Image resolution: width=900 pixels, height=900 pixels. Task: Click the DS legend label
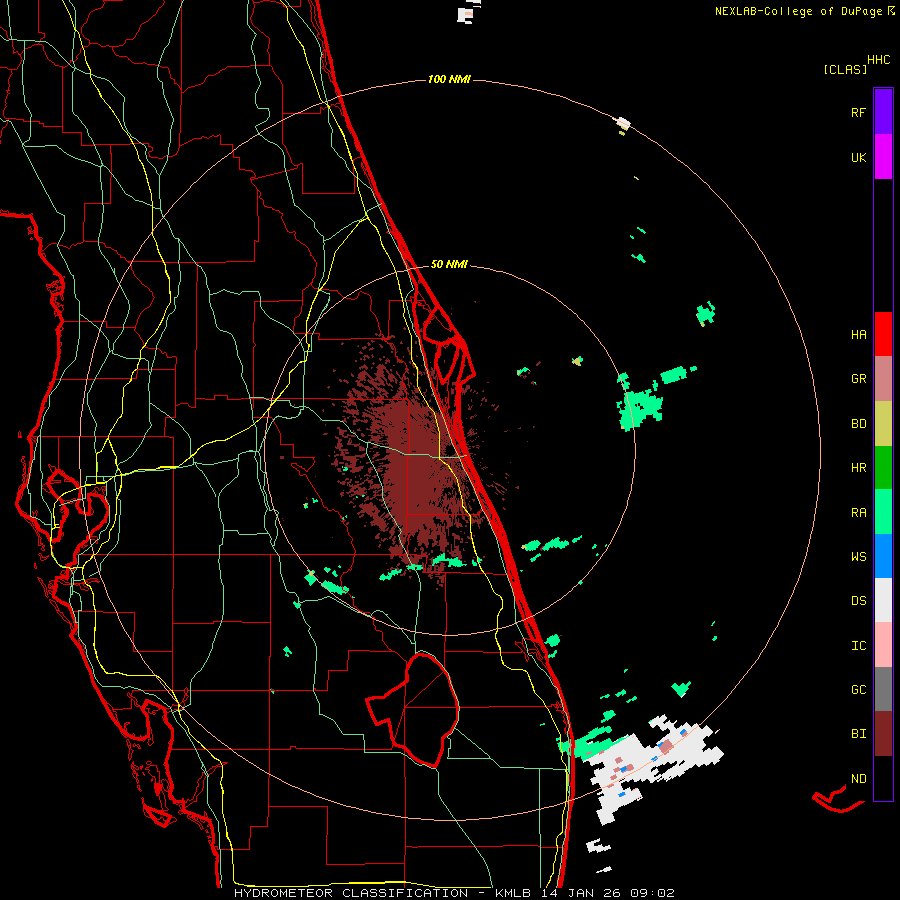click(858, 601)
